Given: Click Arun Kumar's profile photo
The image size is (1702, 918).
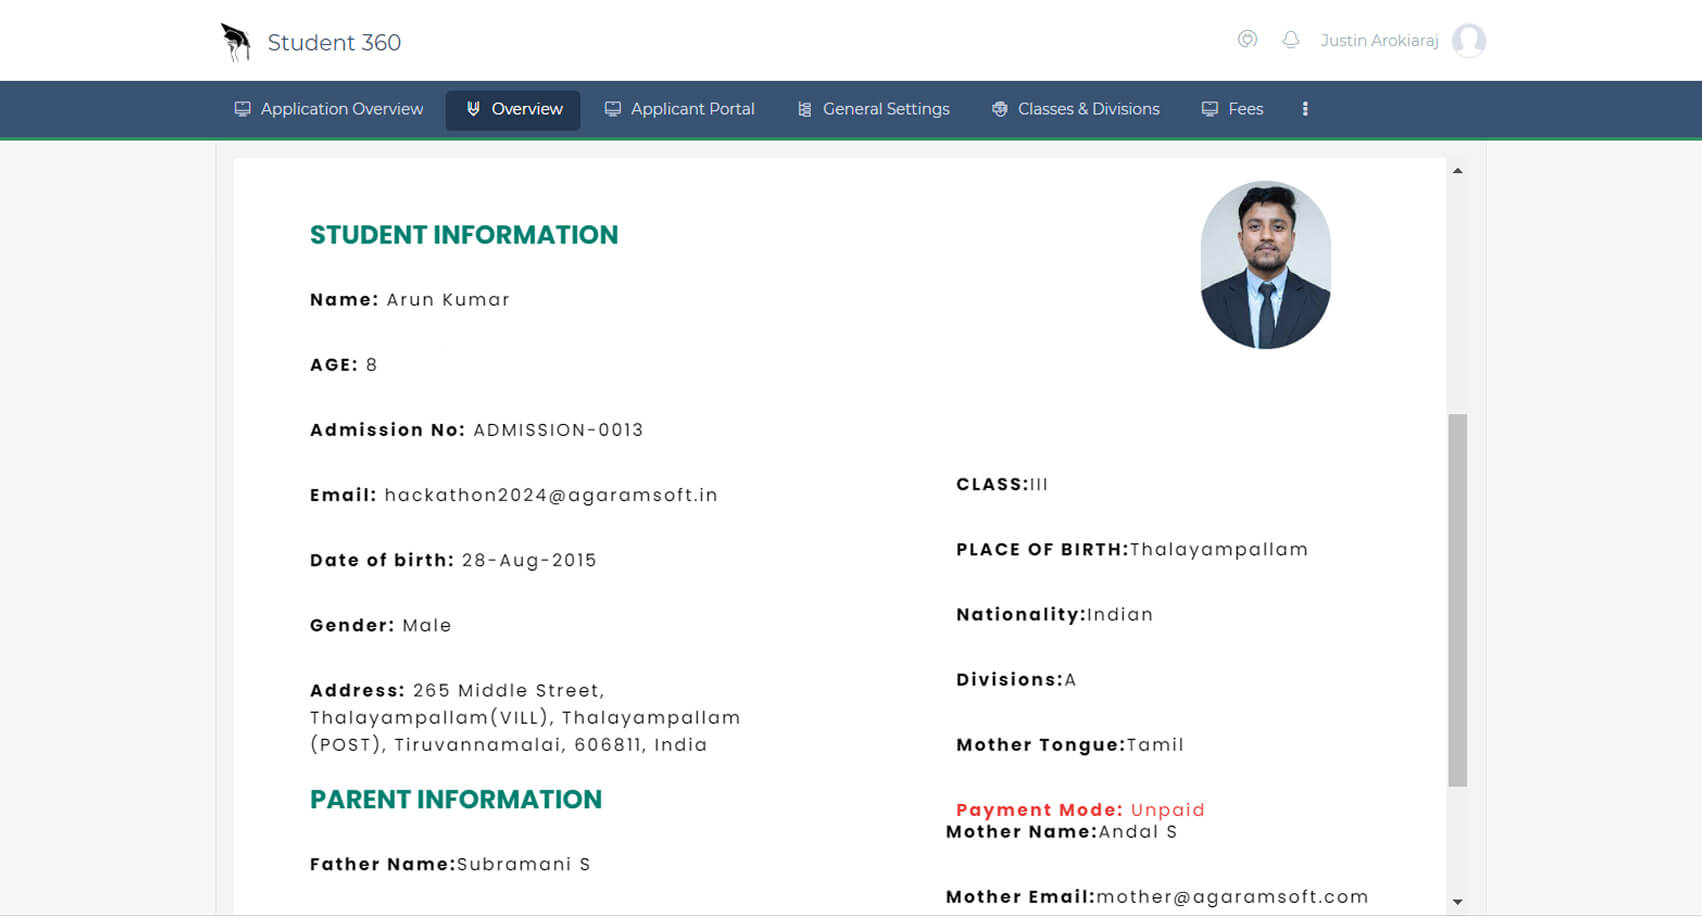Looking at the screenshot, I should click(1266, 264).
